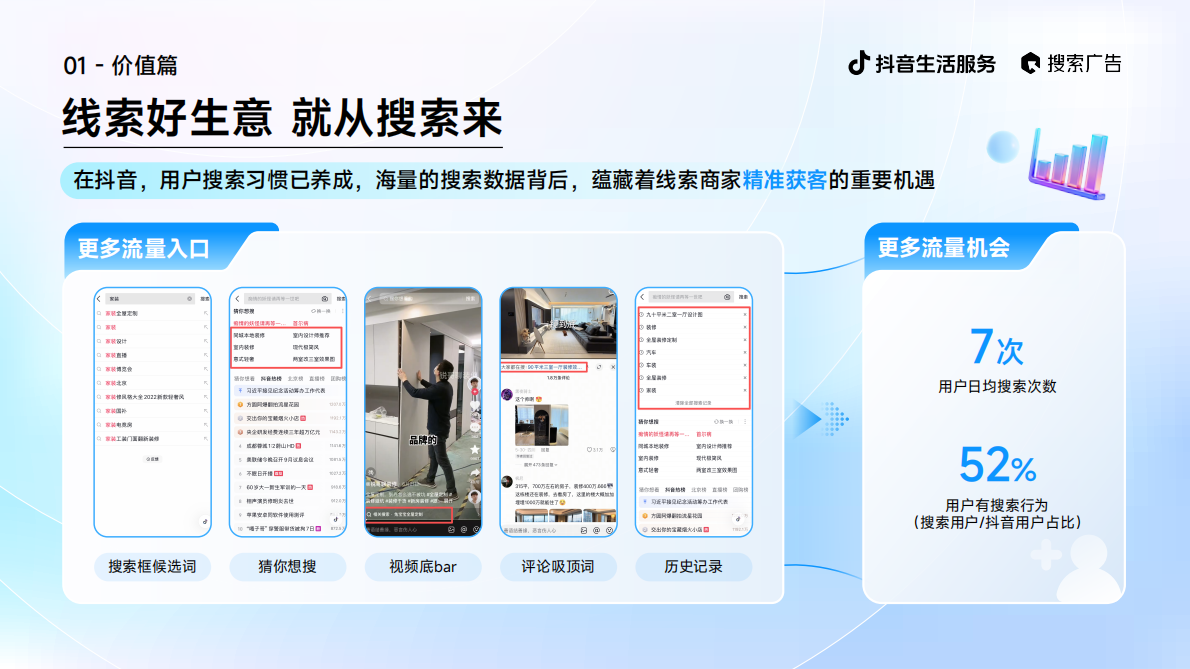Tap the fill-arrow icon beside the 家装设计 suggestion
Image resolution: width=1190 pixels, height=669 pixels.
pyautogui.click(x=206, y=340)
